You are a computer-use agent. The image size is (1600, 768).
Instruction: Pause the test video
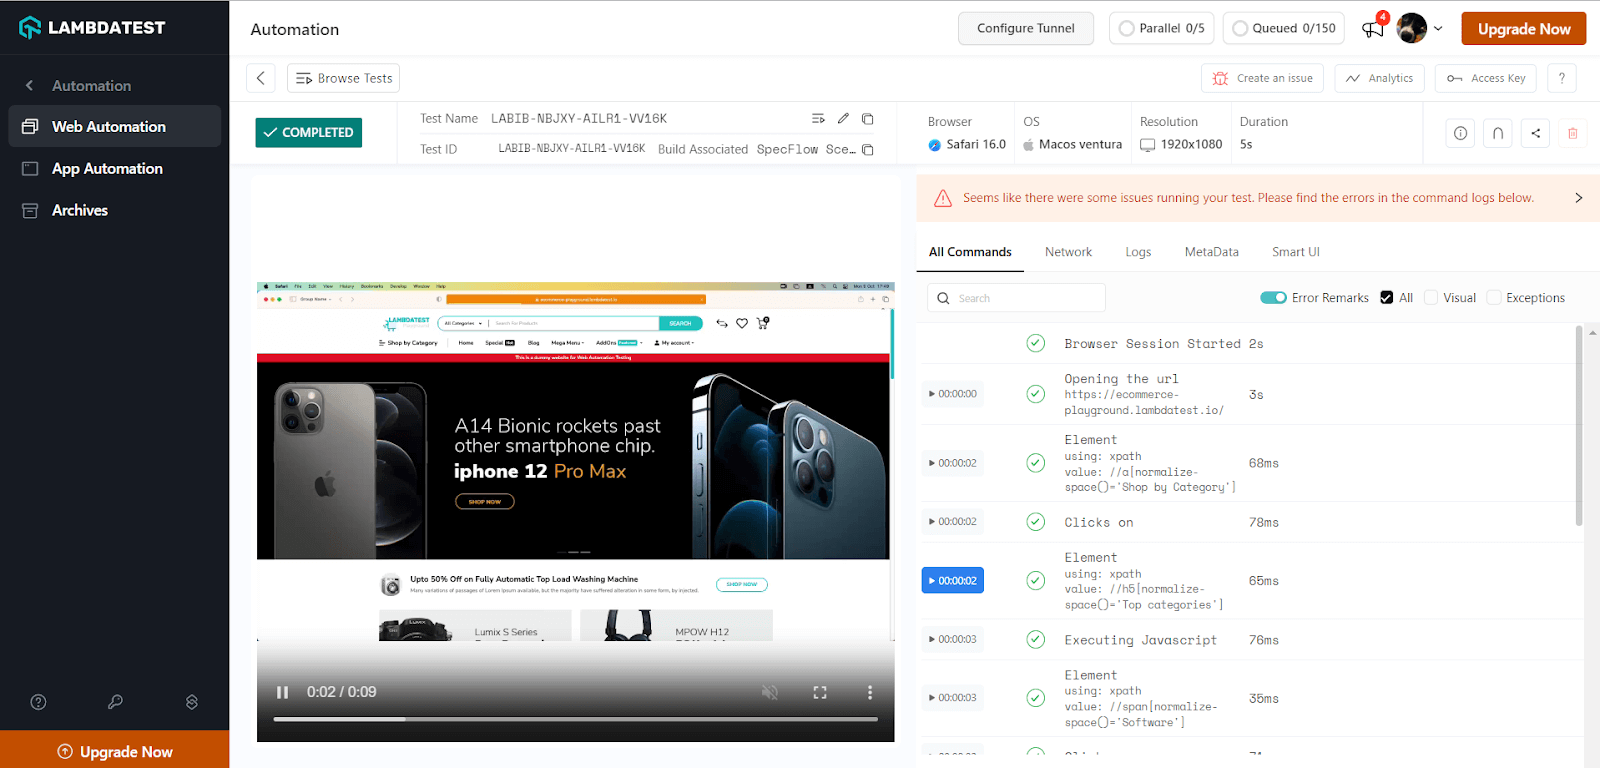(282, 692)
